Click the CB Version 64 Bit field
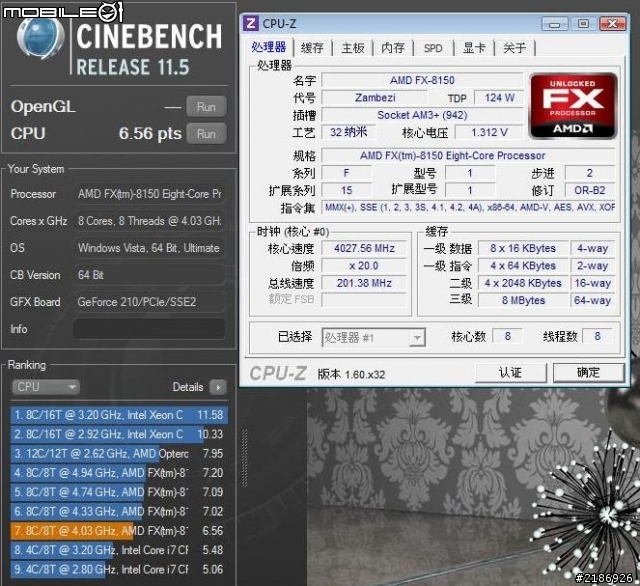Viewport: 640px width, 586px height. click(149, 275)
